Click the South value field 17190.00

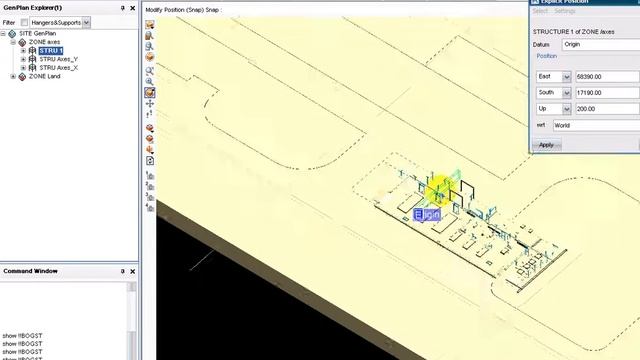607,93
